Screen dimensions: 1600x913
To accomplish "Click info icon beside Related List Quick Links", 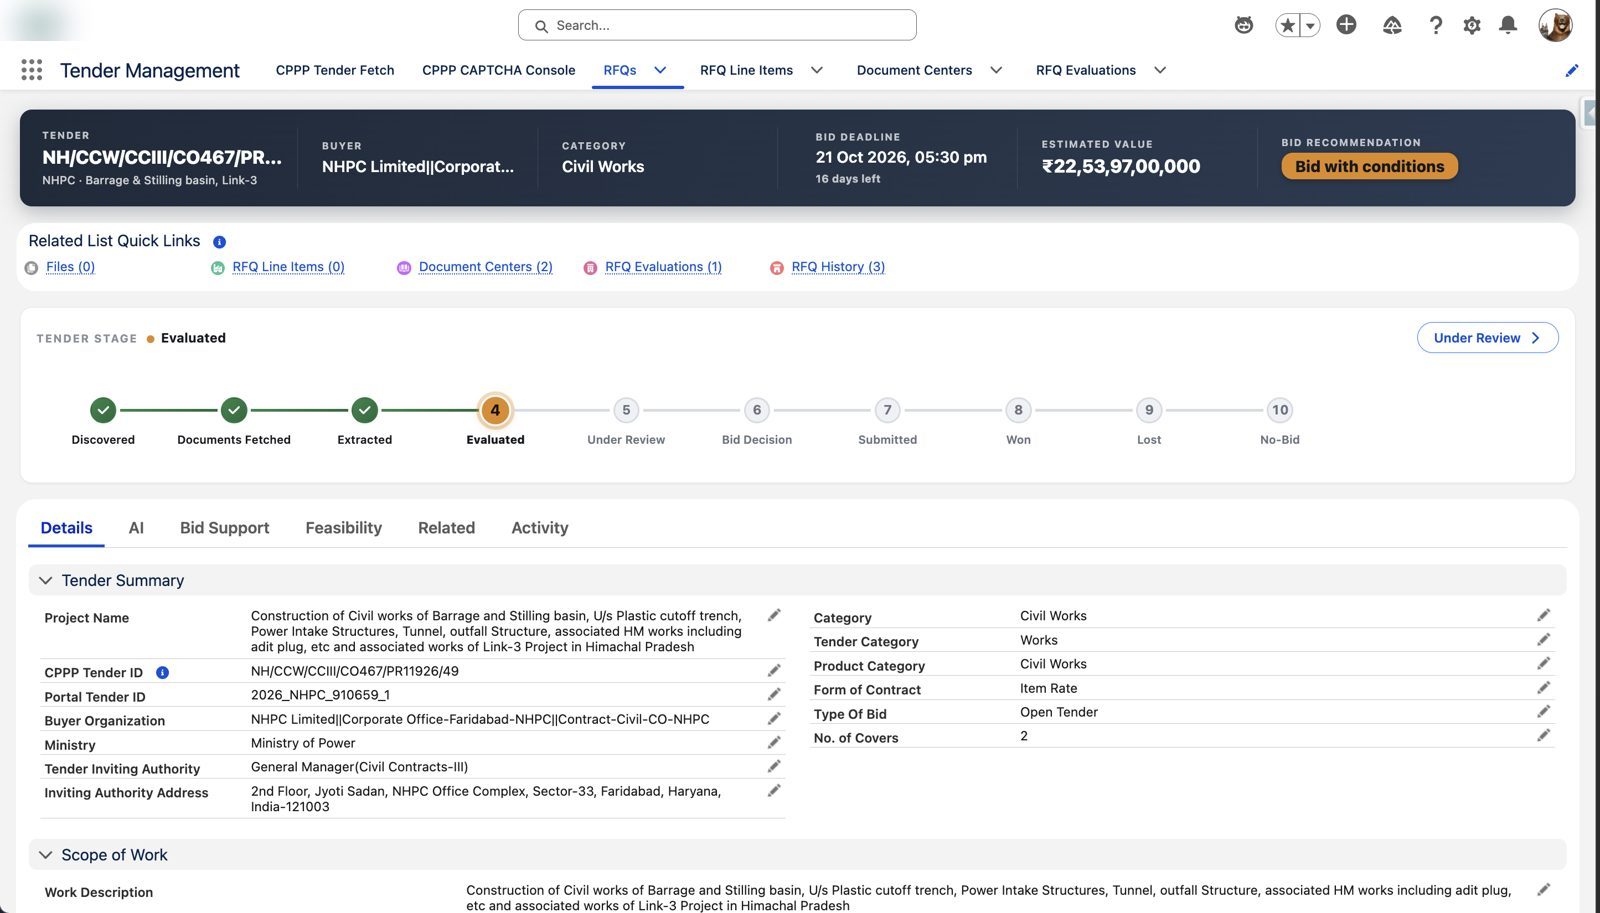I will point(219,242).
